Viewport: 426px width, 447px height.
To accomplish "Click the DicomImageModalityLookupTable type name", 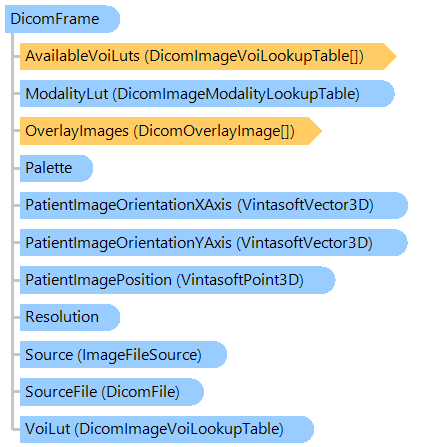I will pyautogui.click(x=236, y=94).
